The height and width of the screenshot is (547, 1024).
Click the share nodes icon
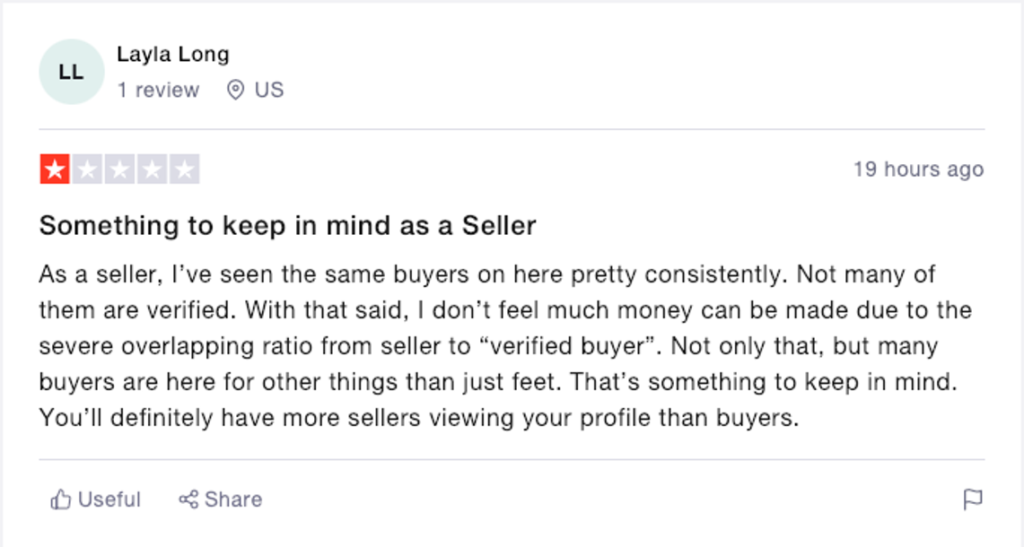[x=188, y=499]
